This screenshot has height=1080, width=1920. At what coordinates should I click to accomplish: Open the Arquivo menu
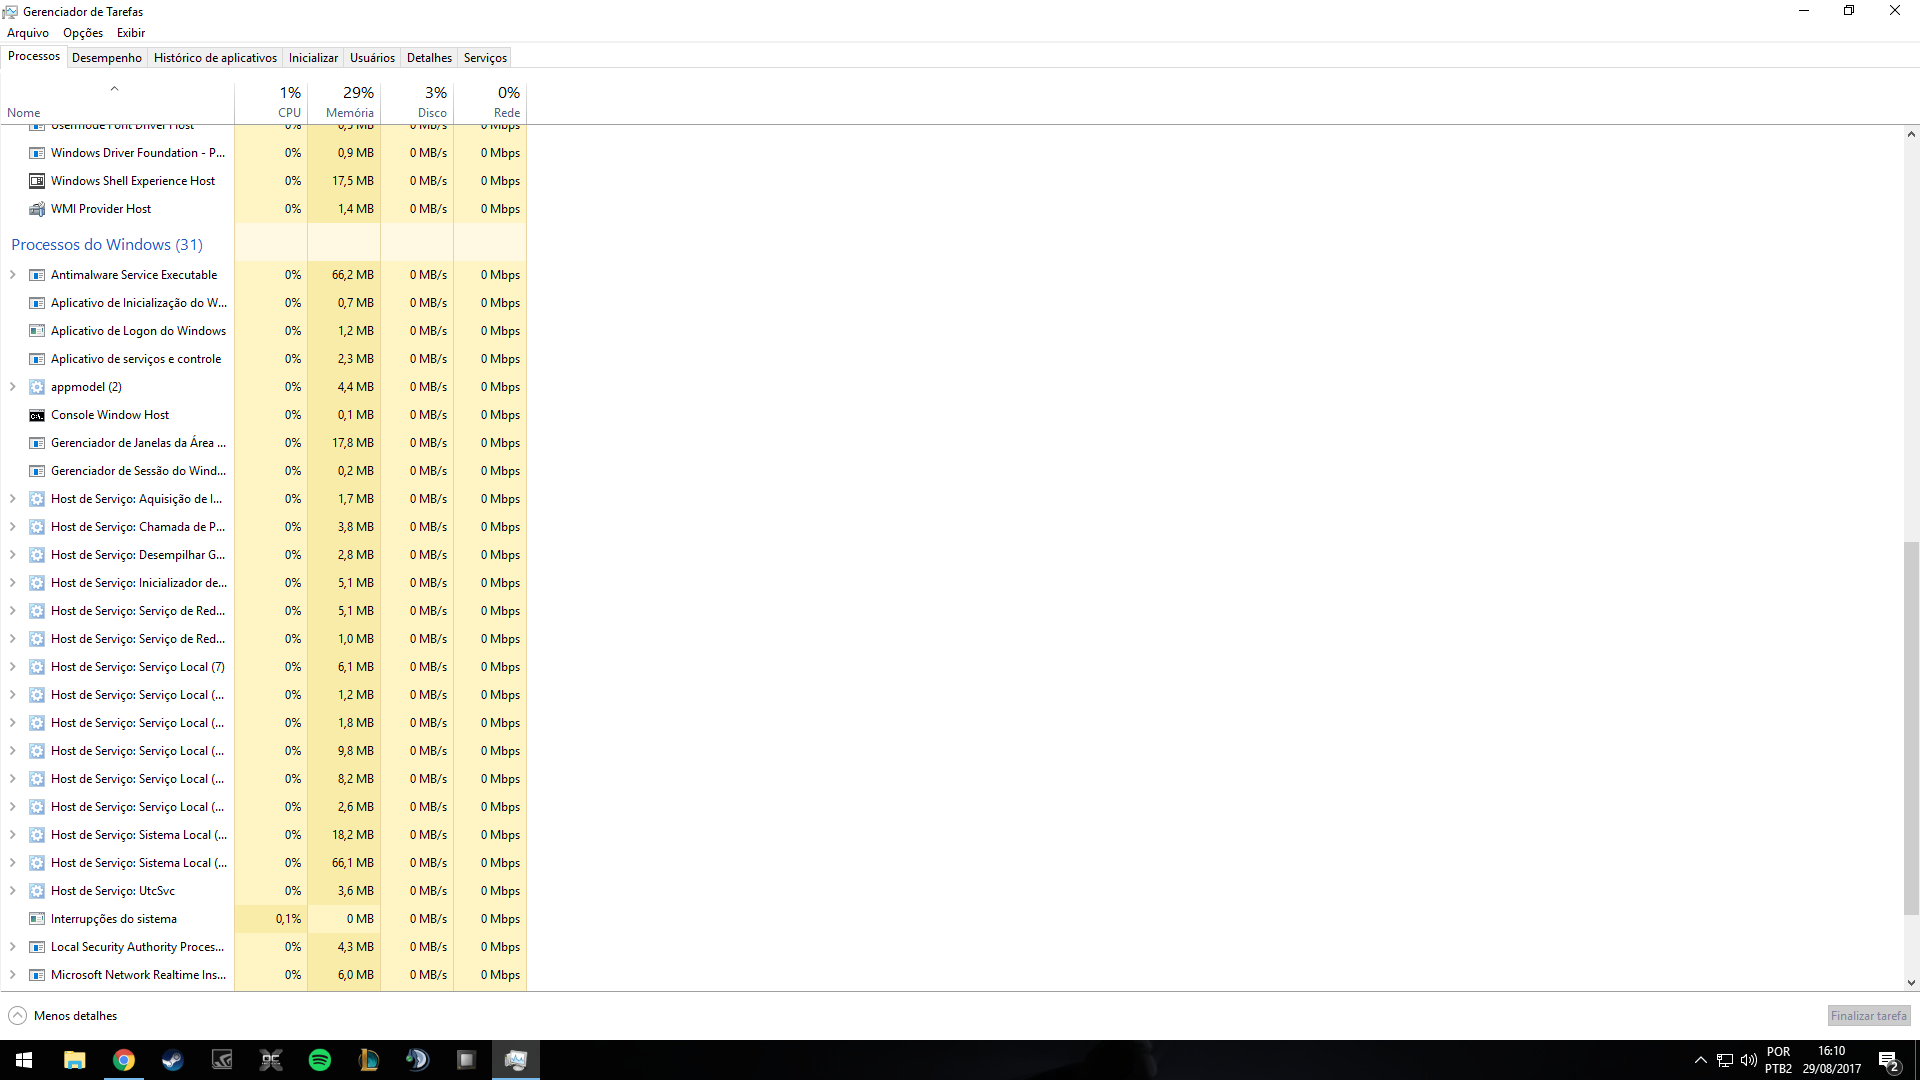pyautogui.click(x=28, y=33)
